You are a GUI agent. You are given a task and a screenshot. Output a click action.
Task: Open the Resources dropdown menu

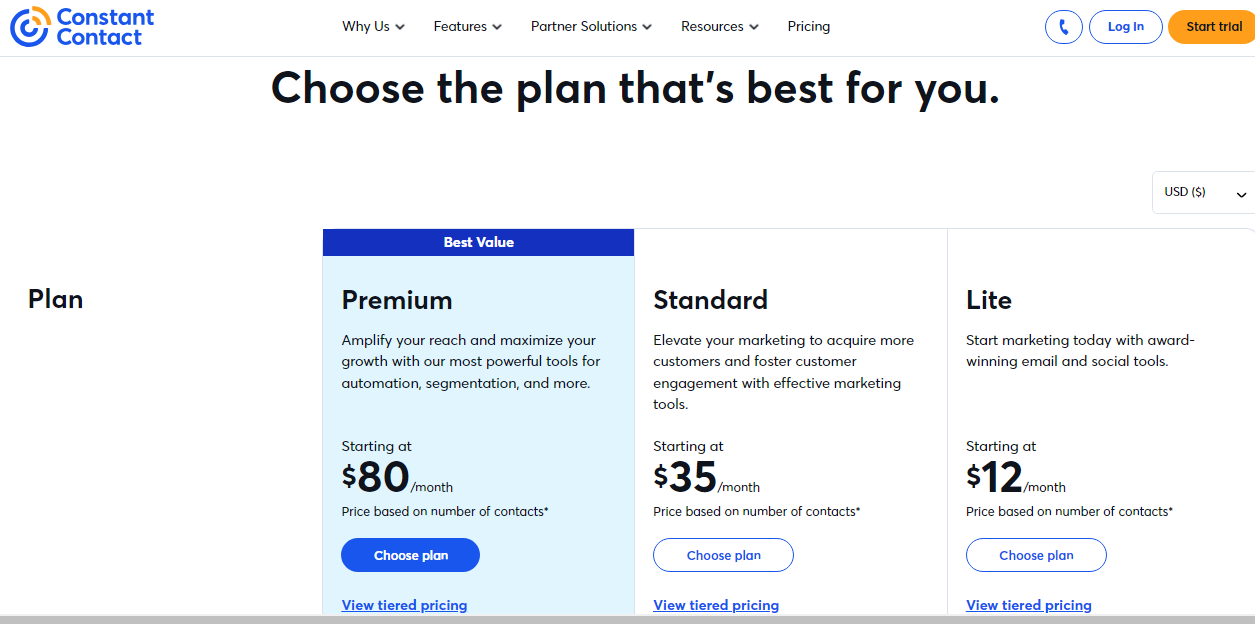(719, 27)
